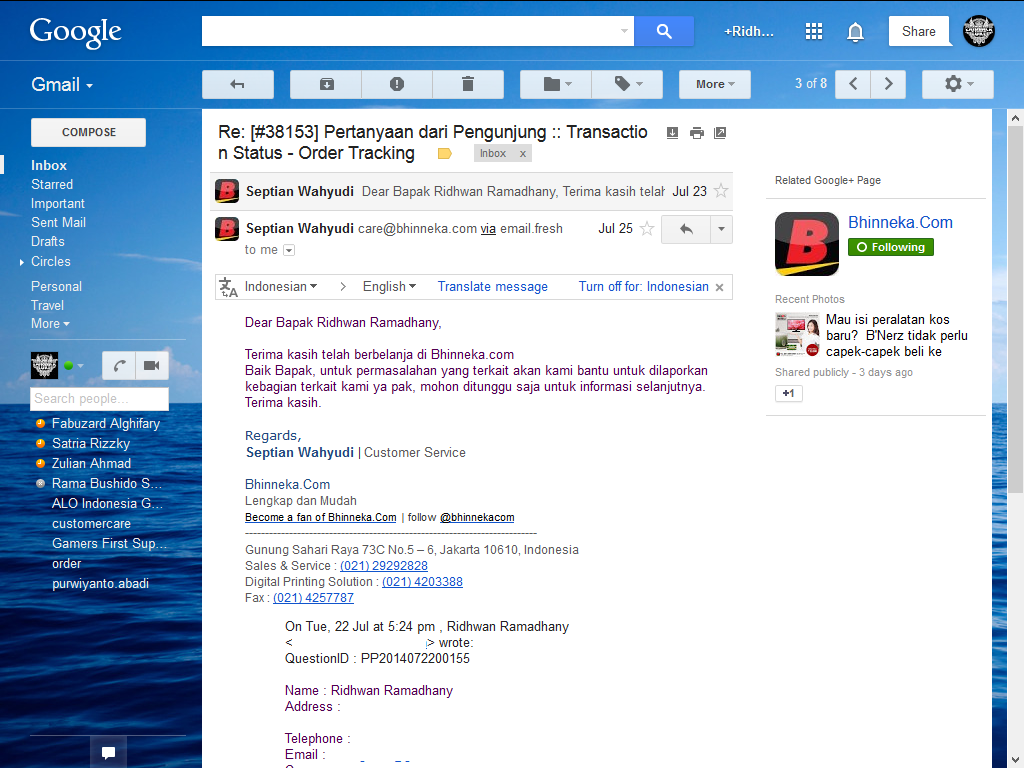The width and height of the screenshot is (1024, 768).
Task: Open the Travel label
Action: (48, 305)
